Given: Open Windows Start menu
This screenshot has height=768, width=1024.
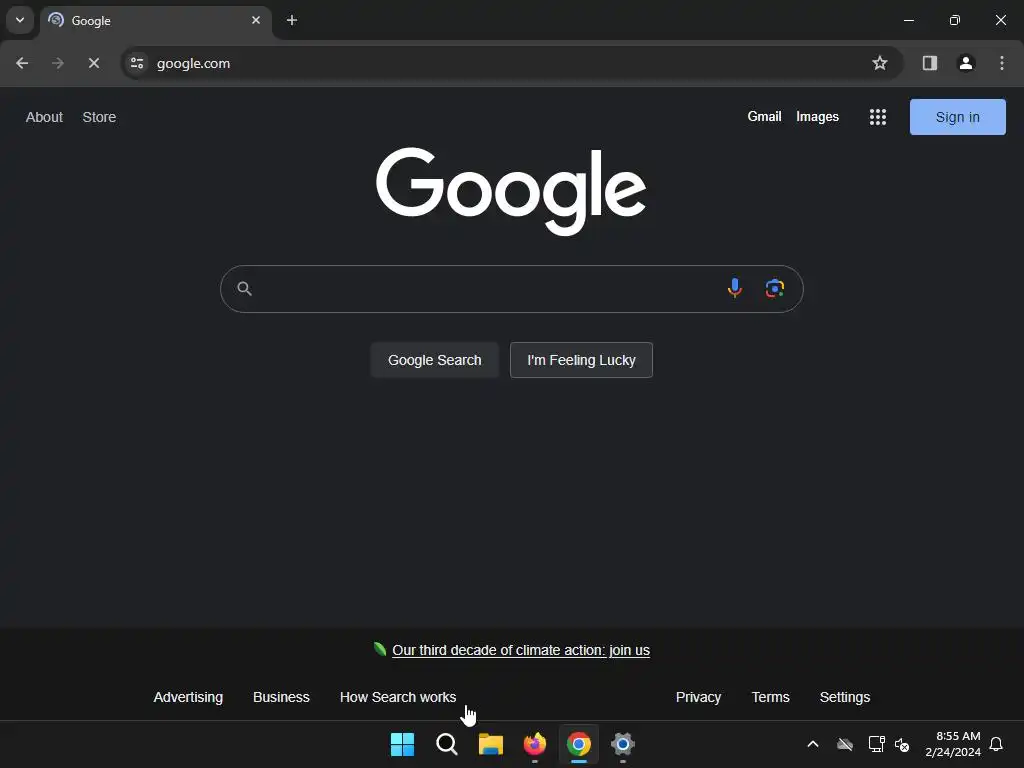Looking at the screenshot, I should coord(402,744).
